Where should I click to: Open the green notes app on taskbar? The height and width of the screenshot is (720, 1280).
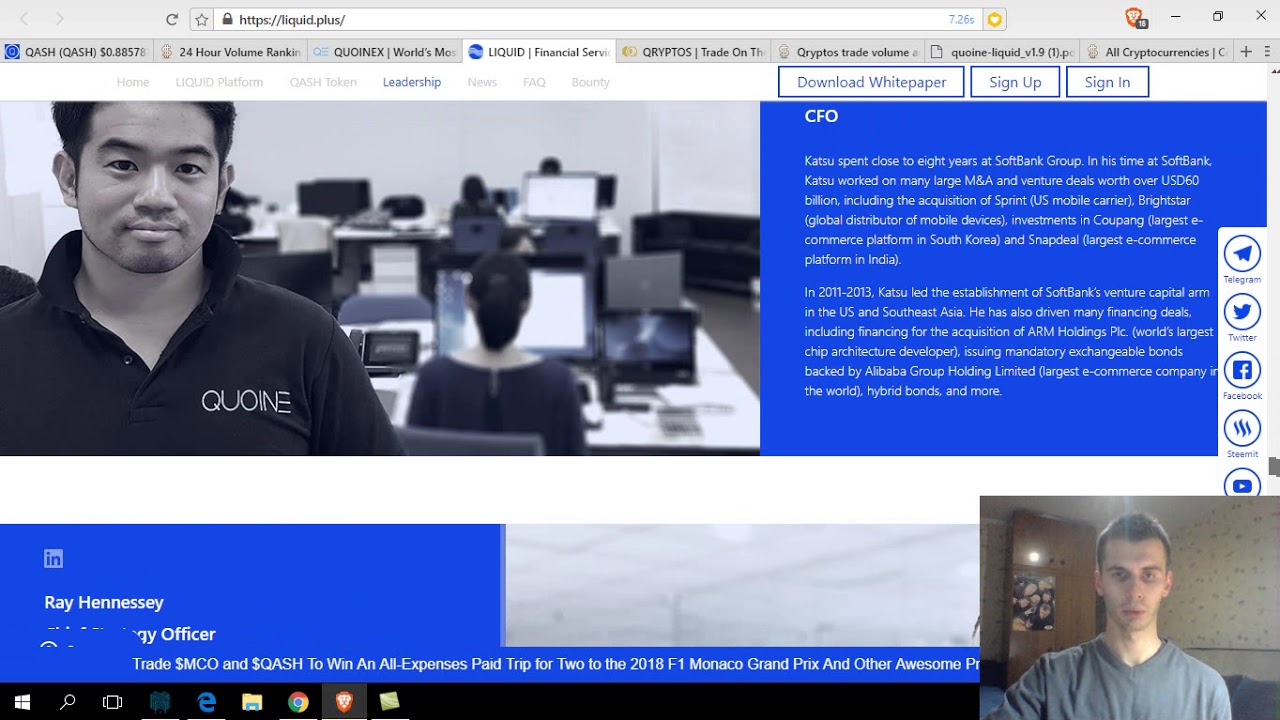tap(390, 702)
